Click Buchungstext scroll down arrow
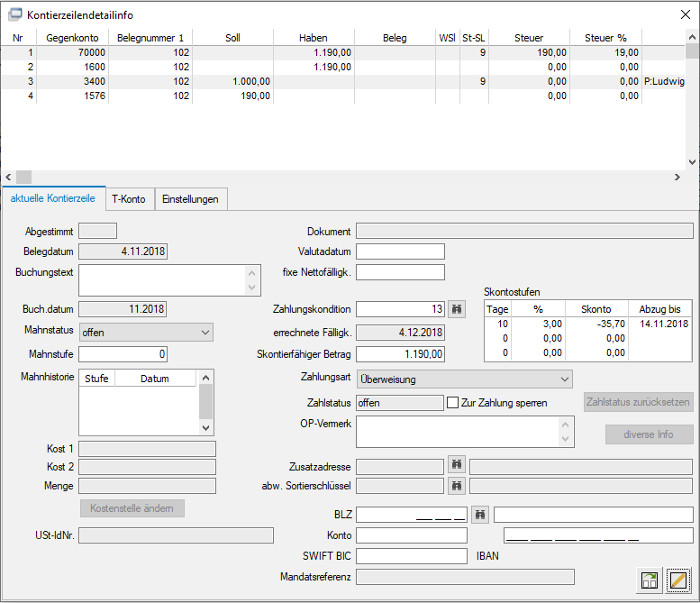 click(x=252, y=287)
